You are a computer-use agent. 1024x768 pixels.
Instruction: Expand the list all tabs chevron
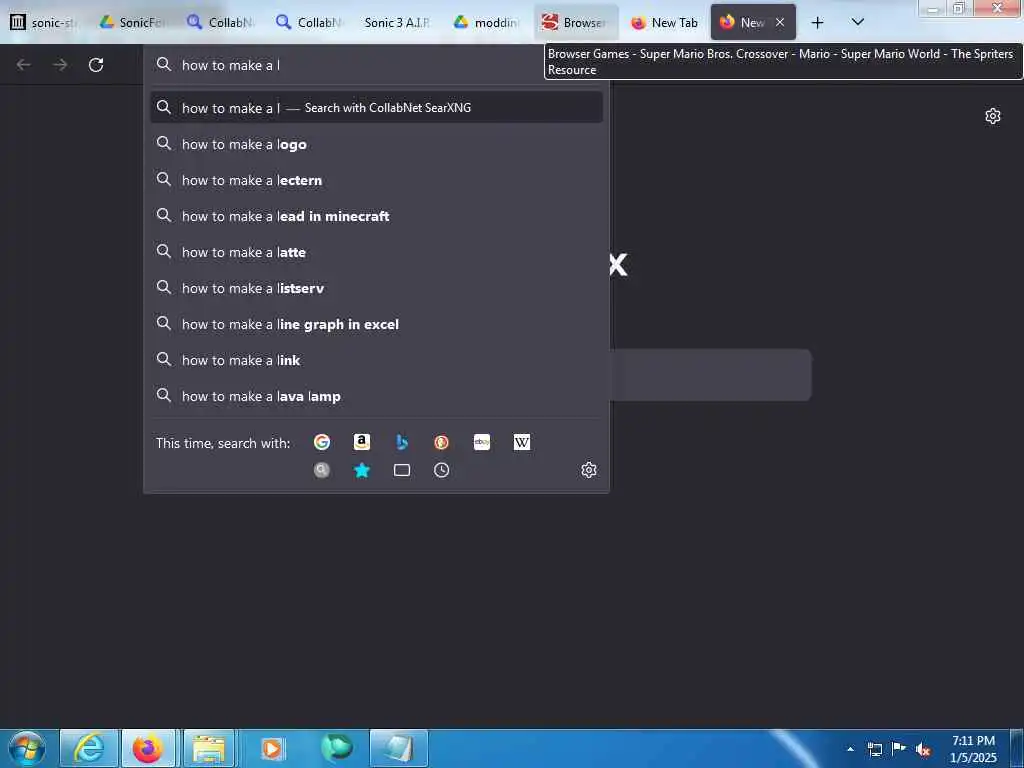[x=858, y=22]
